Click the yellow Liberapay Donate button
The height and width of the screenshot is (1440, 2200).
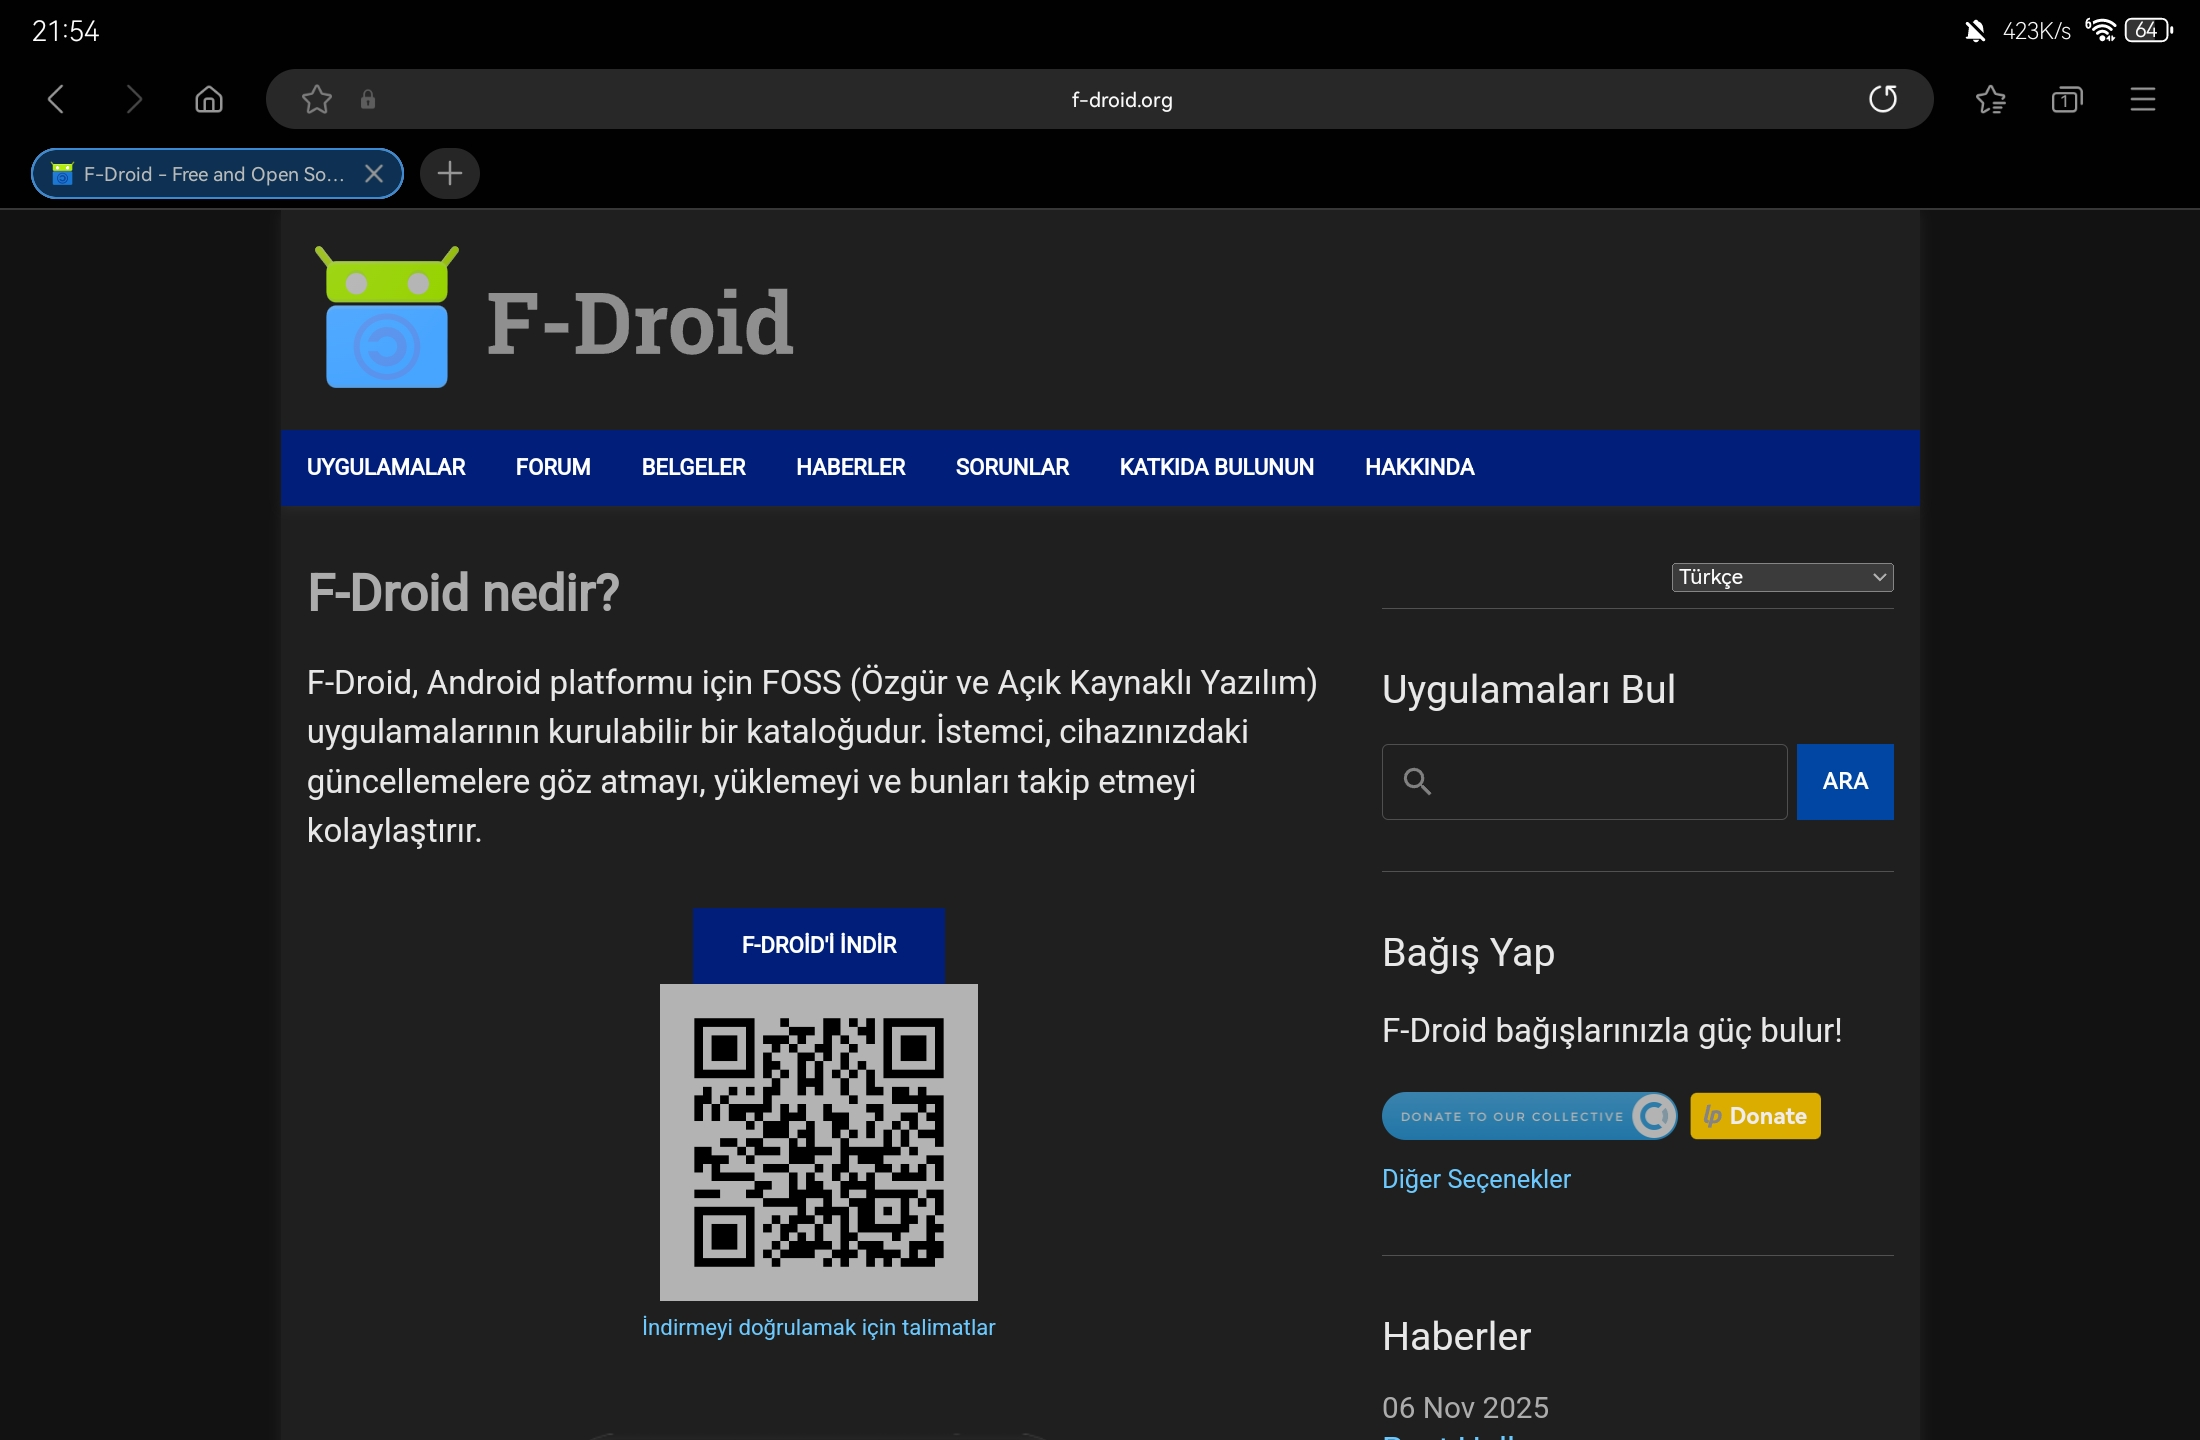point(1755,1116)
